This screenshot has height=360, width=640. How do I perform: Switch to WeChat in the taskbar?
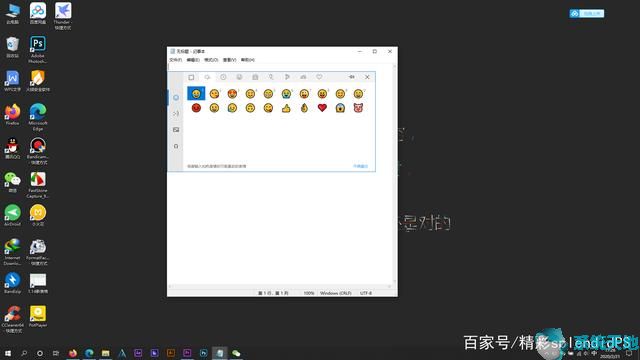236,353
